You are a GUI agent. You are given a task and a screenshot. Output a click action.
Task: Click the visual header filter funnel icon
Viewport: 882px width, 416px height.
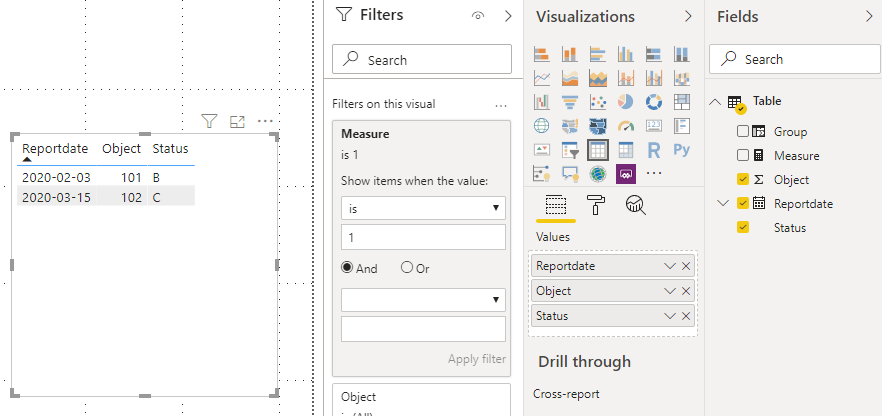coord(209,121)
